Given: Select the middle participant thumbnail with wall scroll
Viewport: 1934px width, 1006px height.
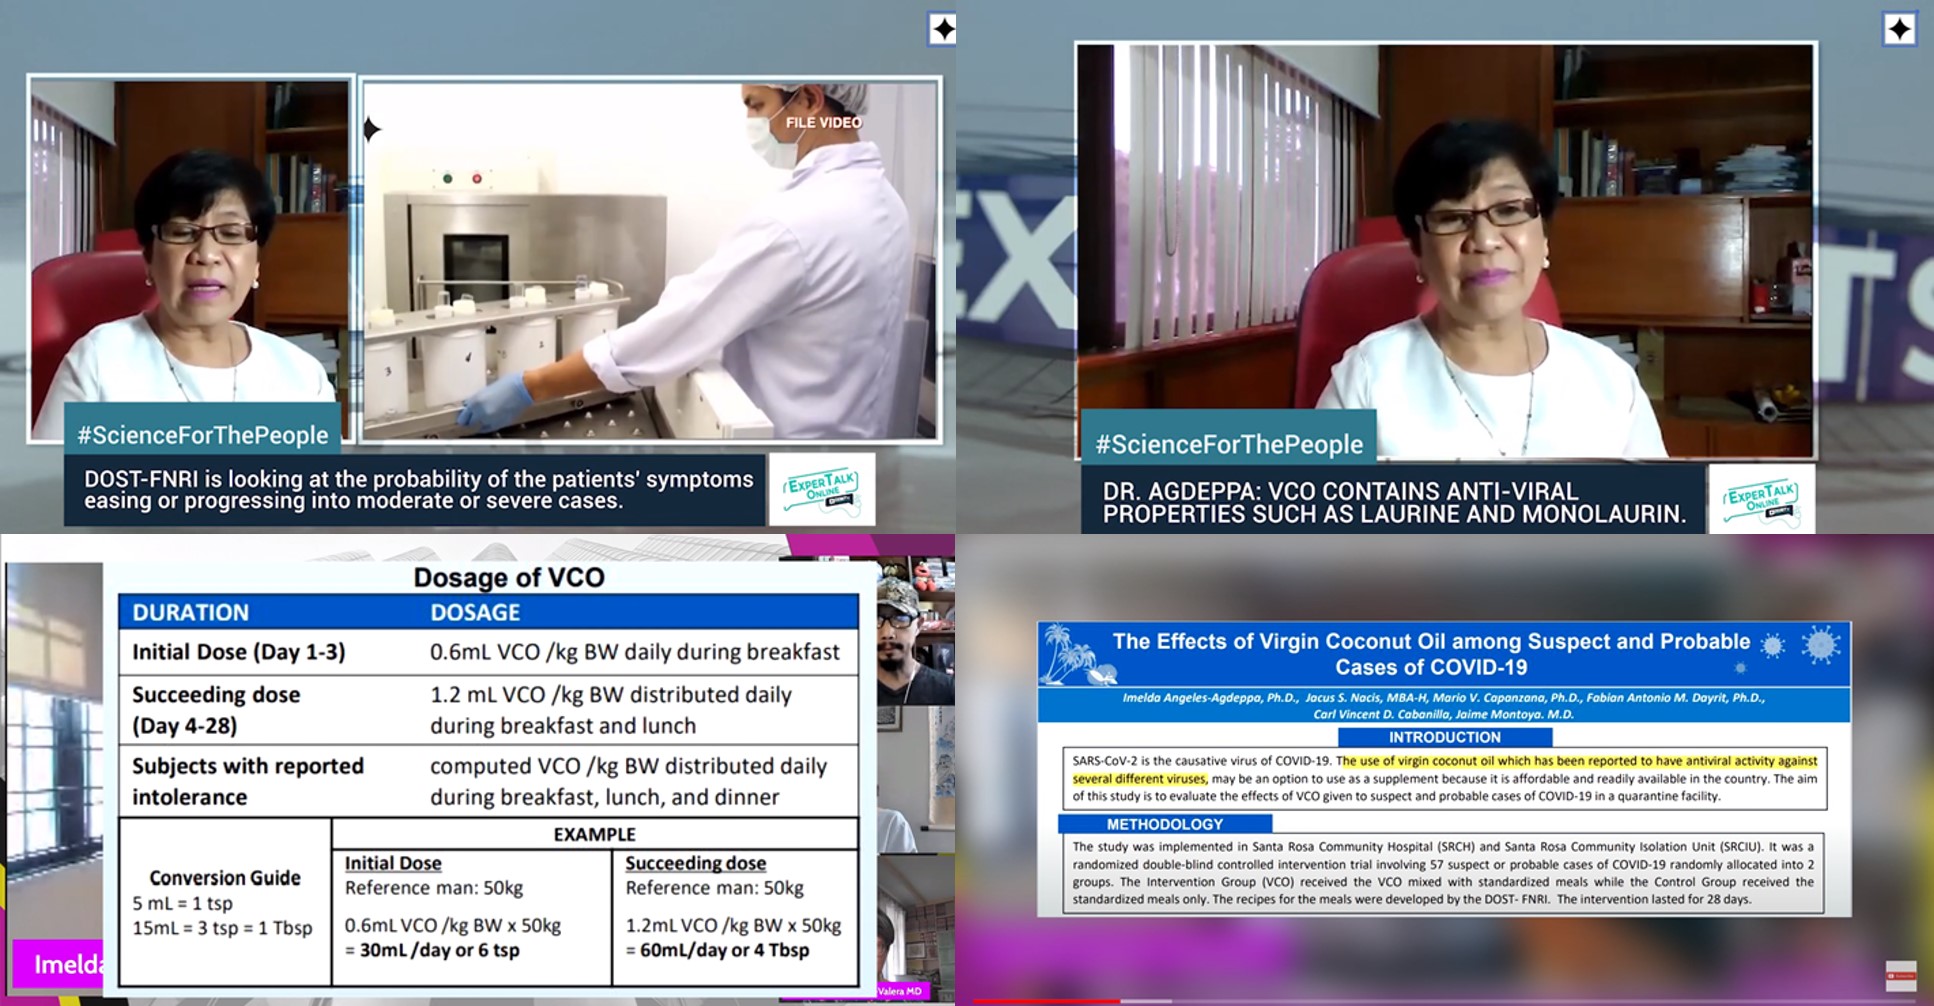Looking at the screenshot, I should pos(914,775).
